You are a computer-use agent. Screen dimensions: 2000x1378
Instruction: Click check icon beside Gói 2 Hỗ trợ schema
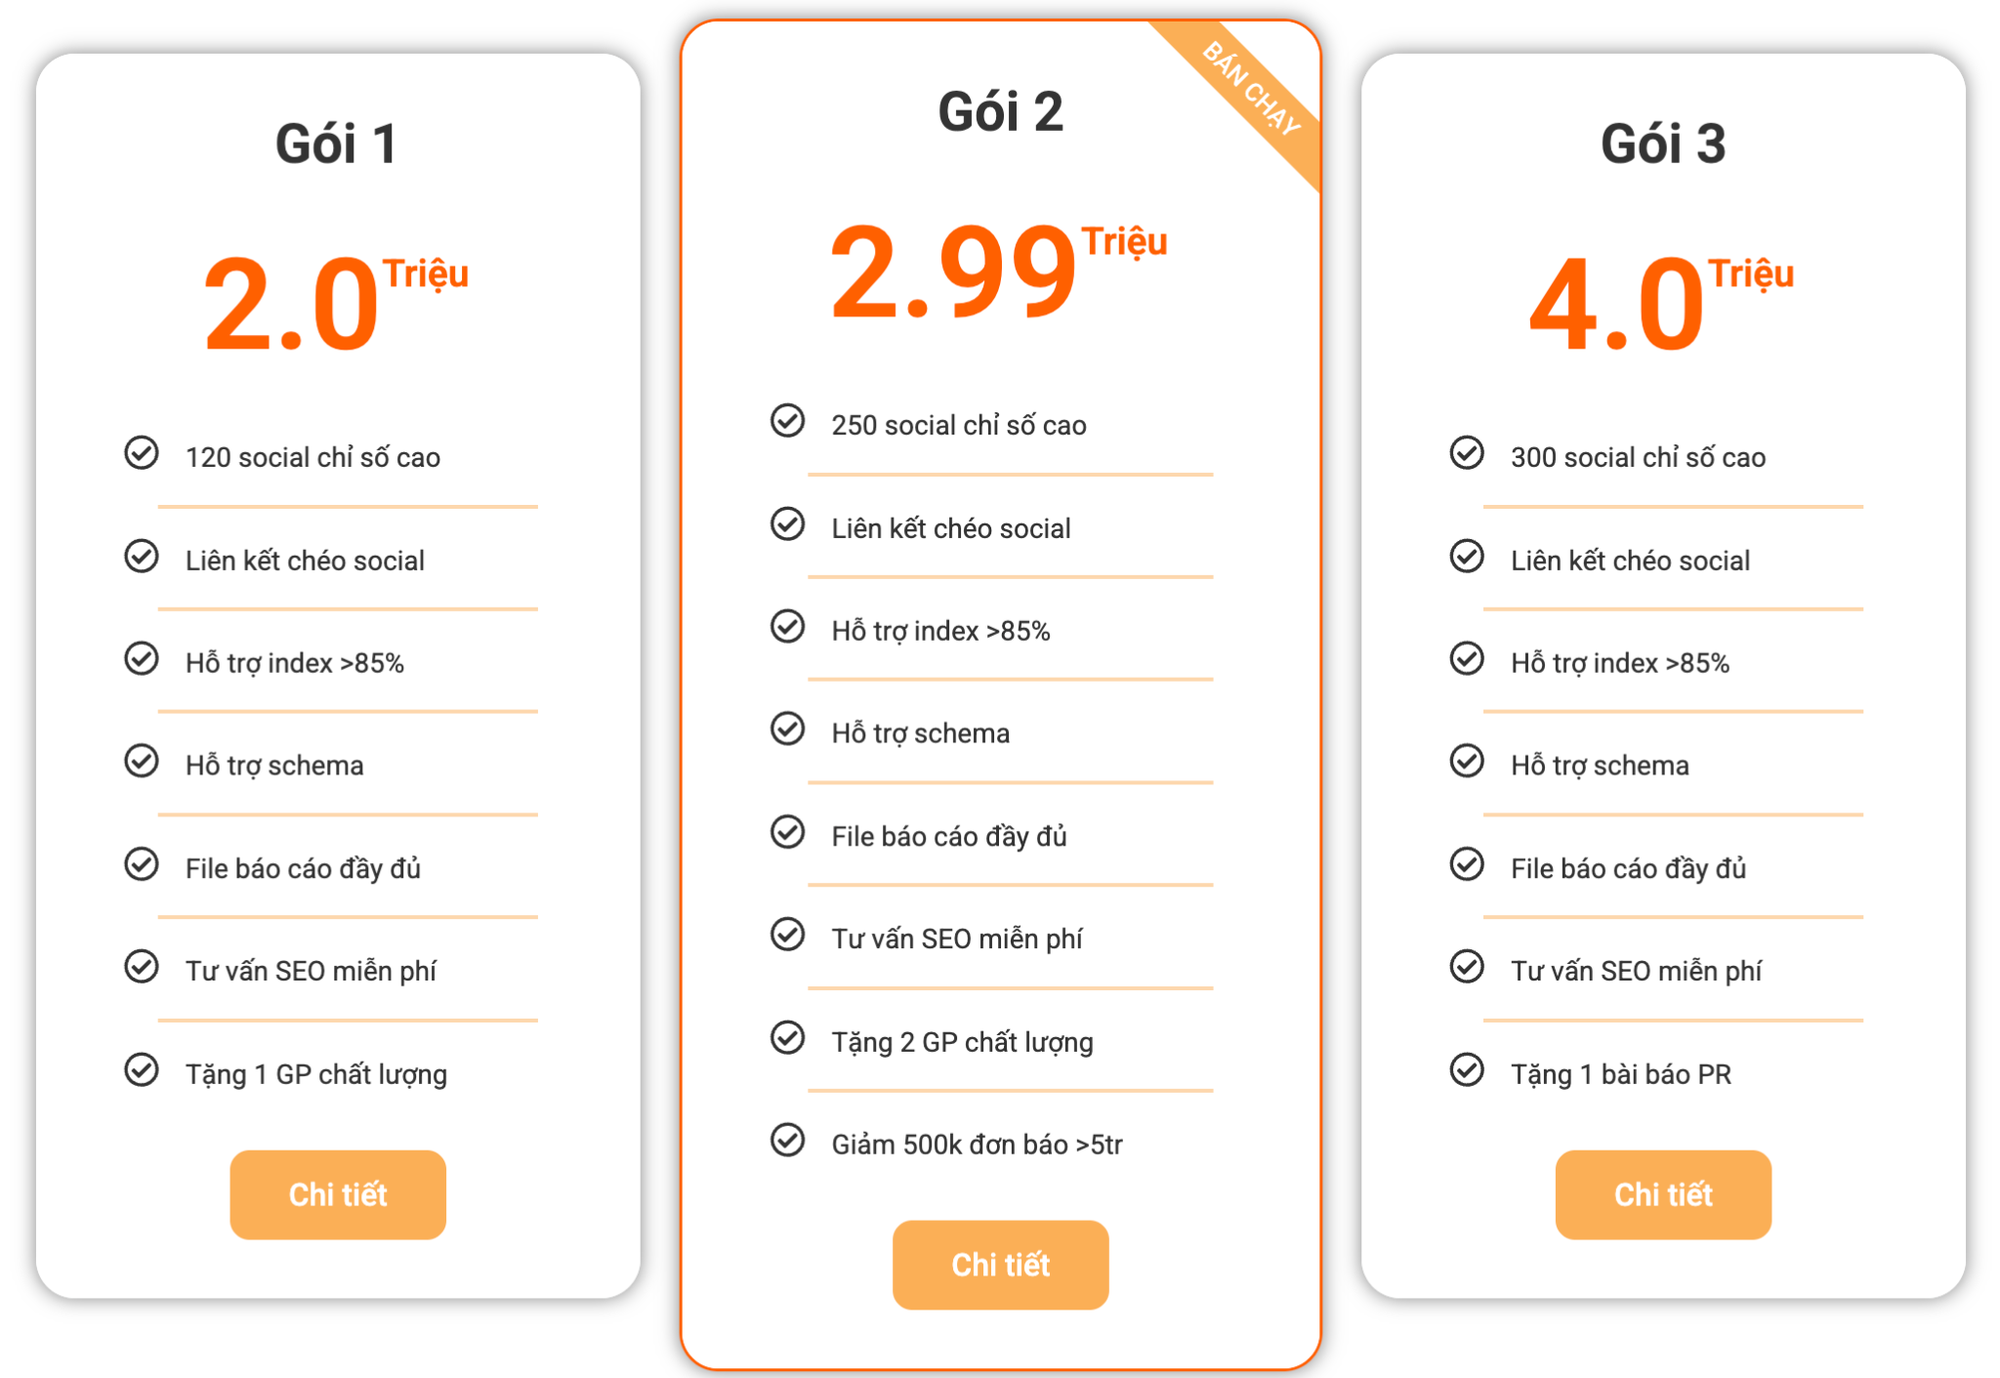788,729
